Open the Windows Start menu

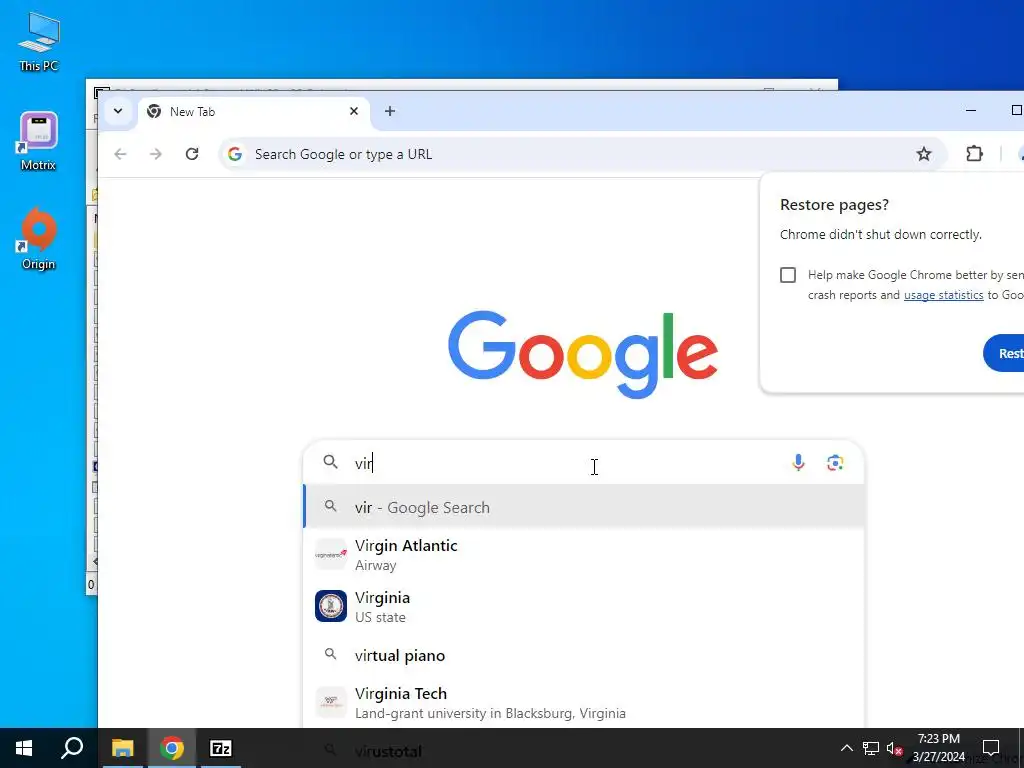tap(24, 748)
